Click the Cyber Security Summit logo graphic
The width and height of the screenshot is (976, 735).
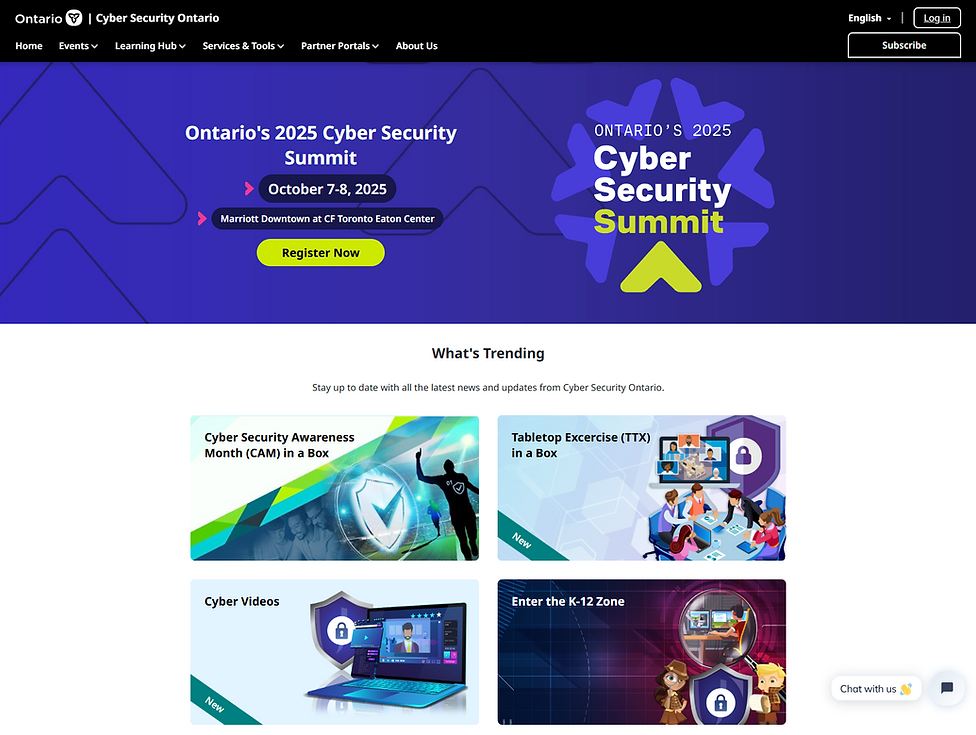pos(662,188)
